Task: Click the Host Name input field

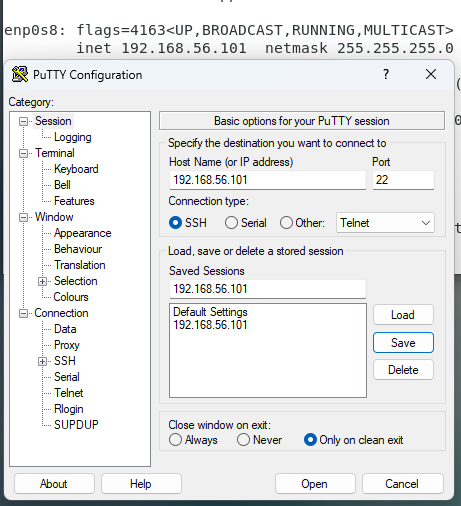Action: (x=268, y=180)
